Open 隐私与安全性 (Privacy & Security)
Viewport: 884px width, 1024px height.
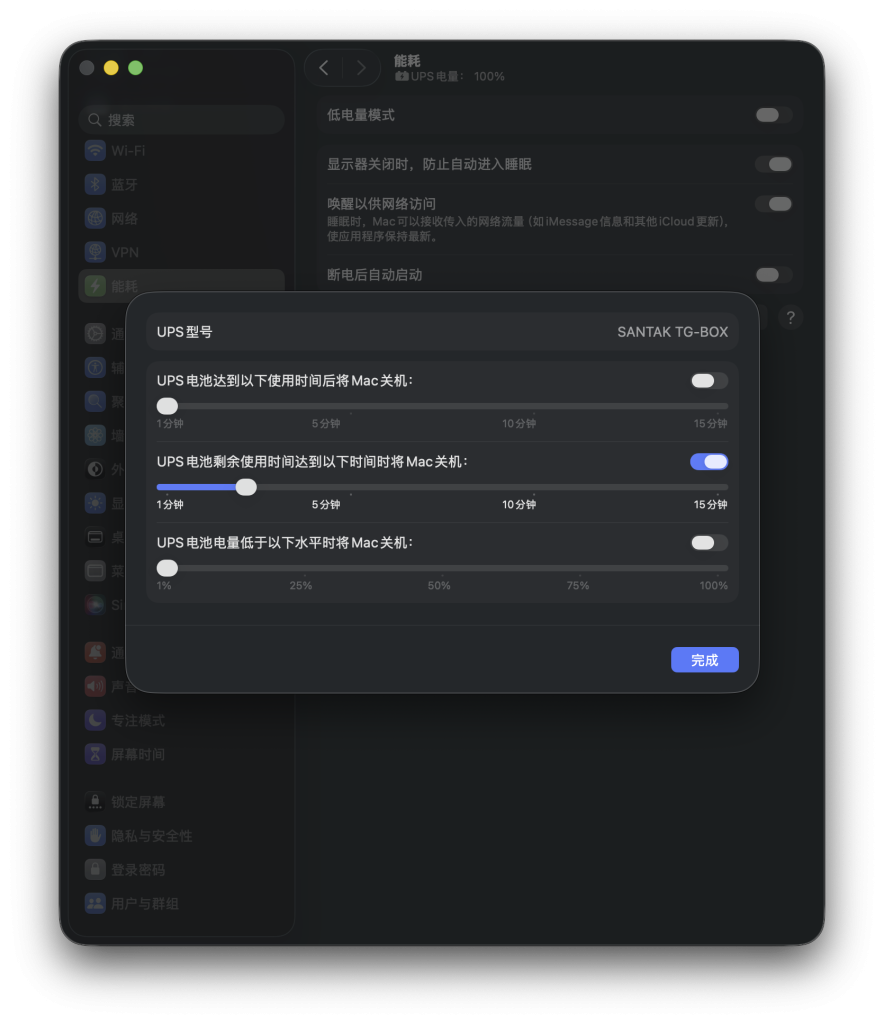[x=150, y=836]
